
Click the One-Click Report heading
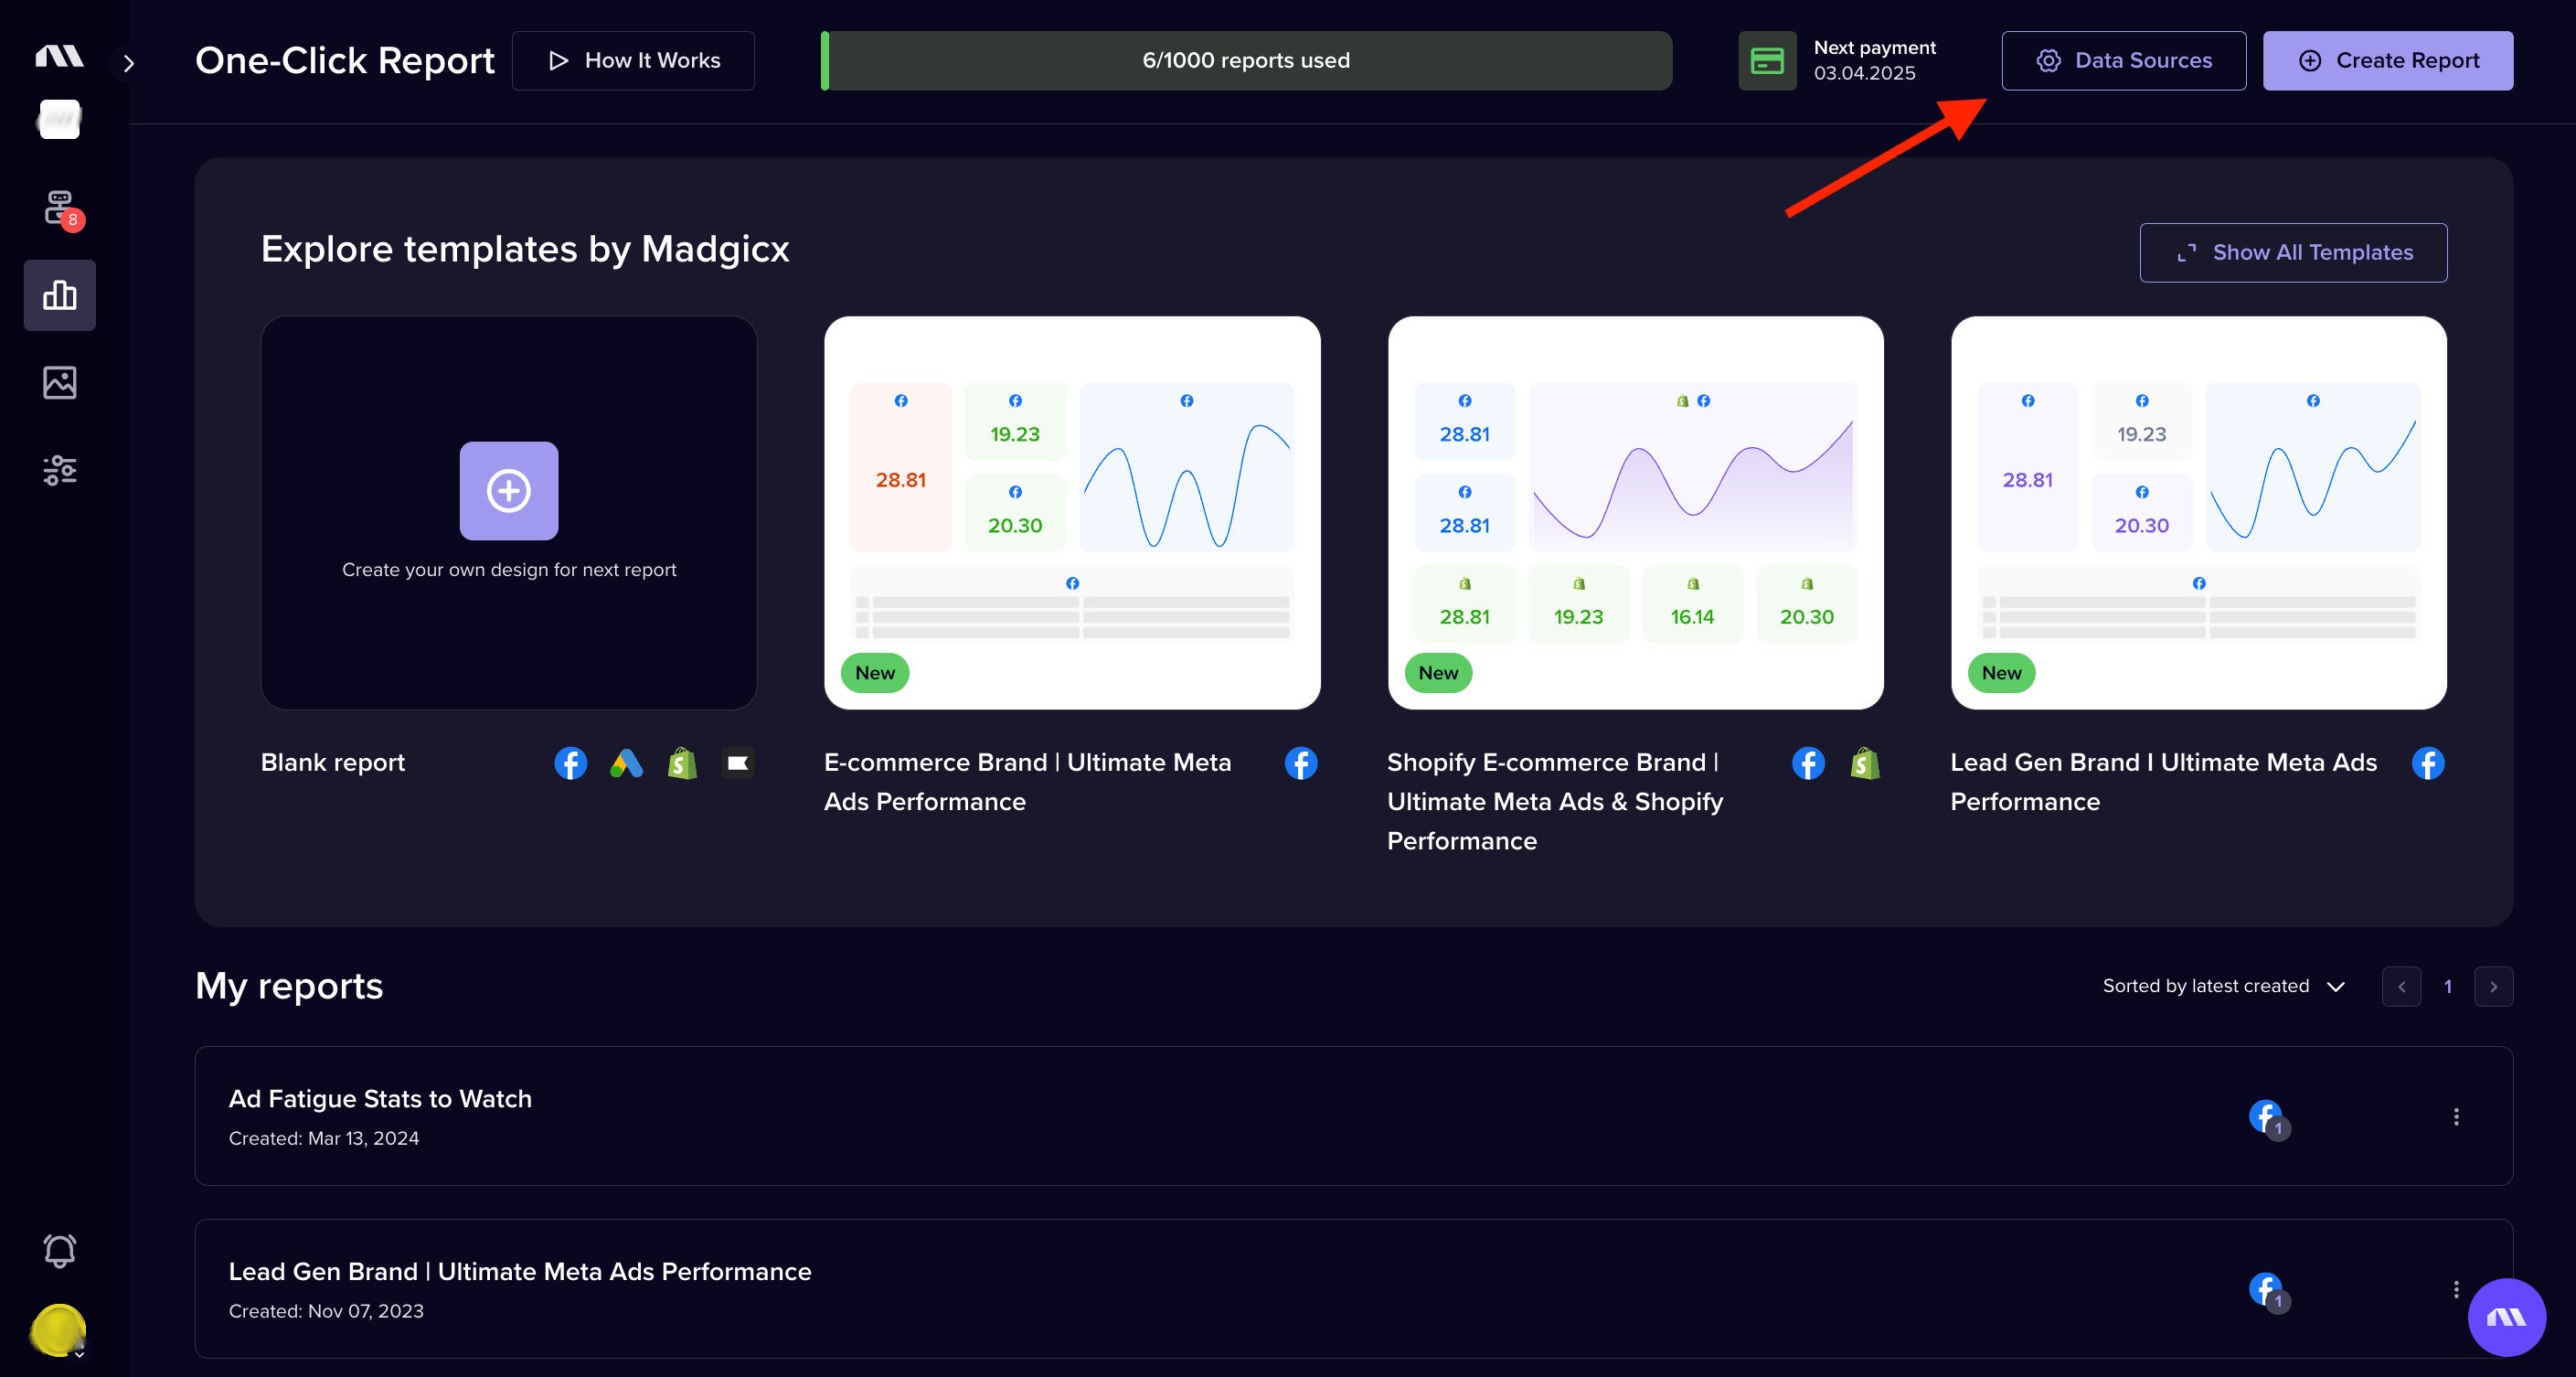click(344, 61)
